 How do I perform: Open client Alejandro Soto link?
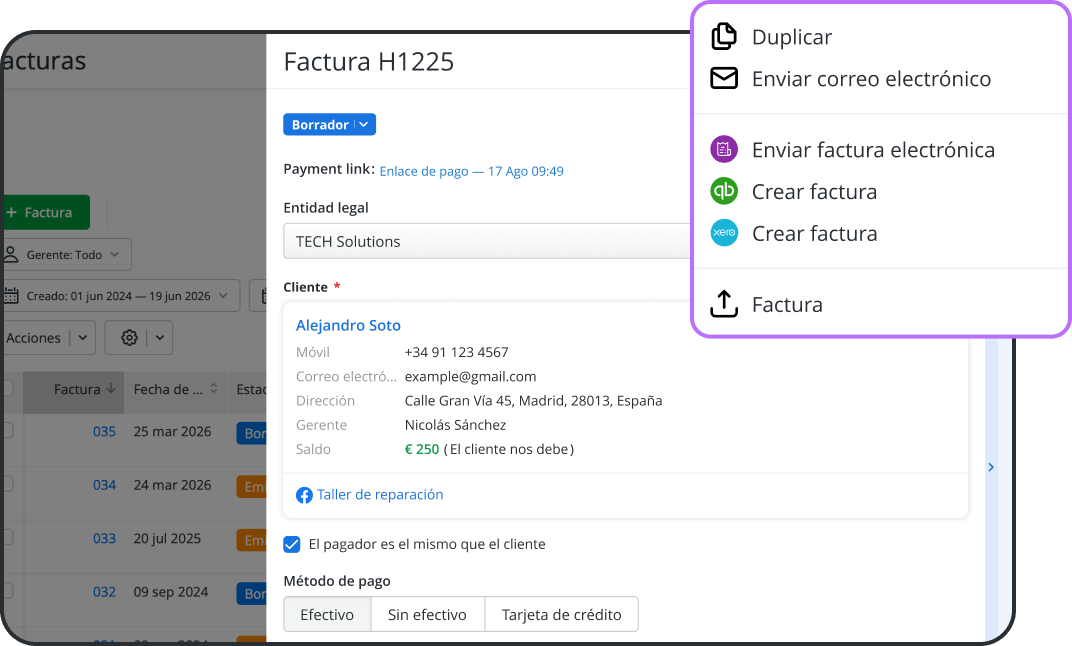[x=348, y=325]
